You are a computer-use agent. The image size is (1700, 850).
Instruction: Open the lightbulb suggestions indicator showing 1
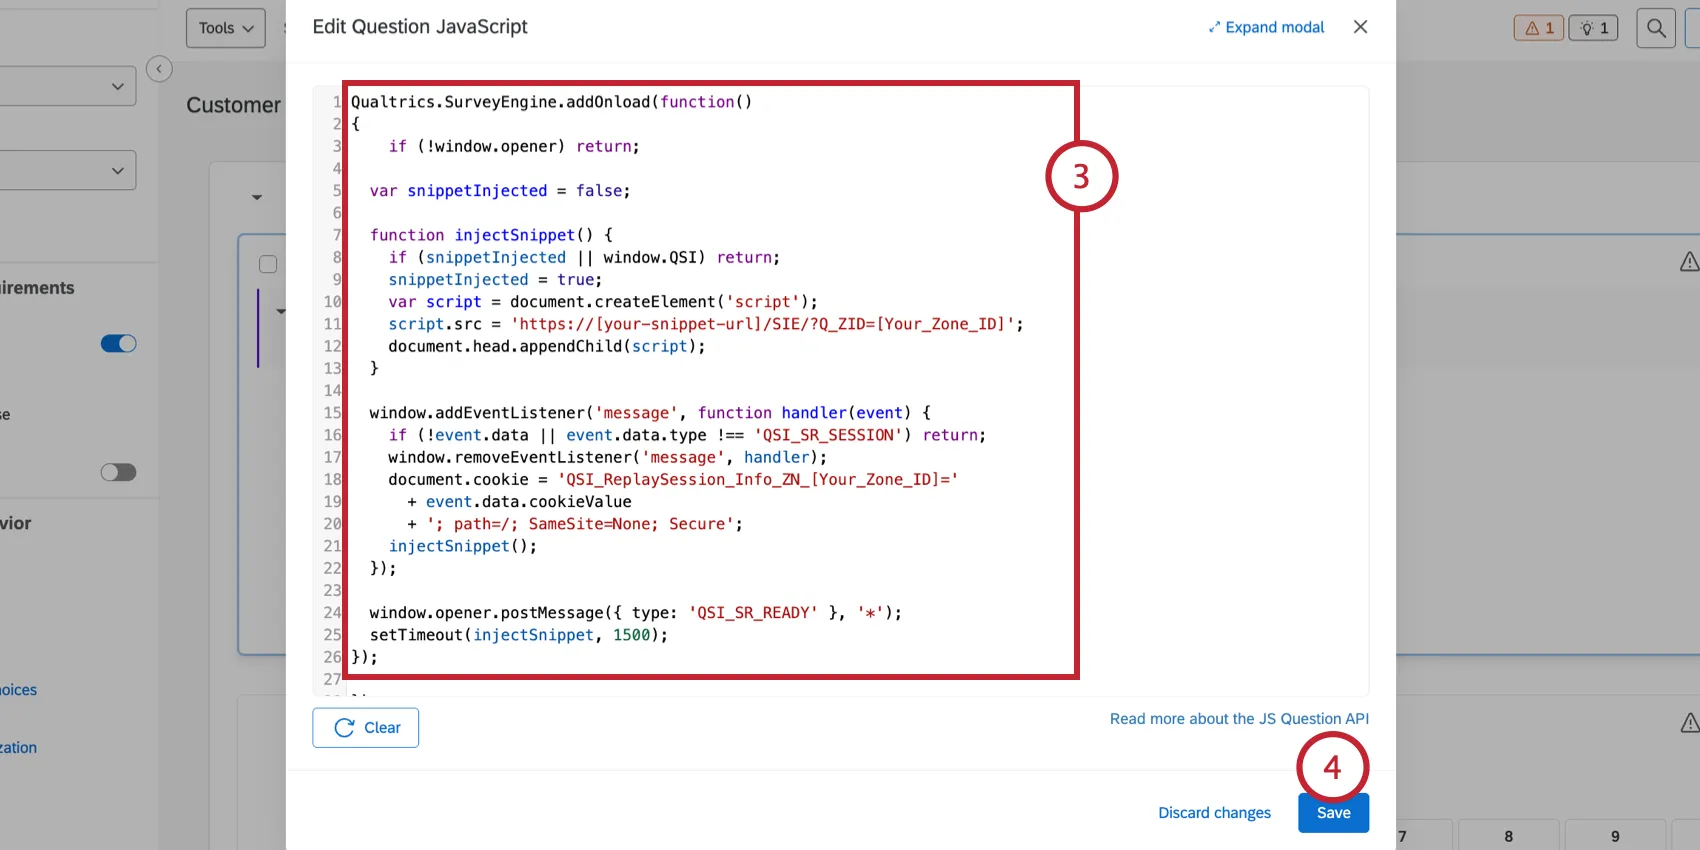click(x=1594, y=28)
